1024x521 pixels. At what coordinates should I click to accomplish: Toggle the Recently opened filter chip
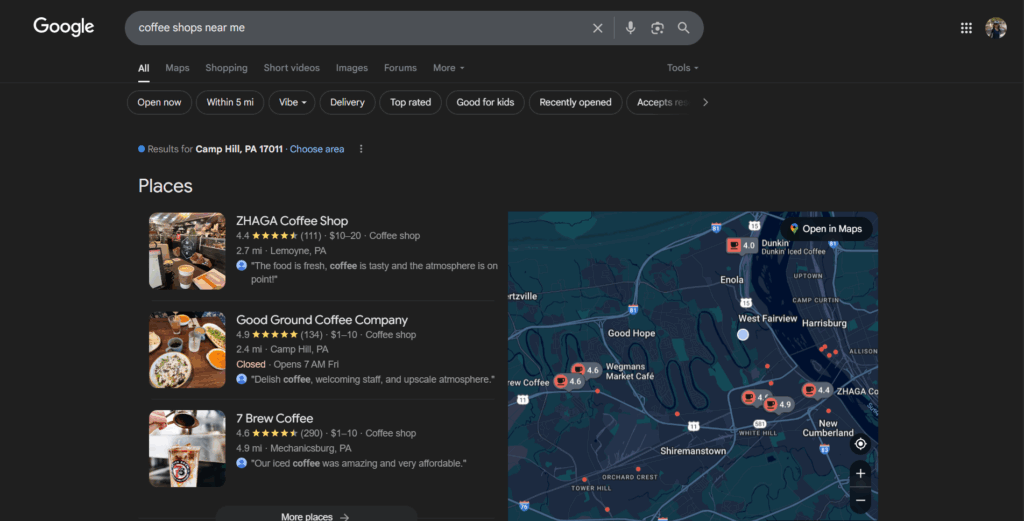575,103
